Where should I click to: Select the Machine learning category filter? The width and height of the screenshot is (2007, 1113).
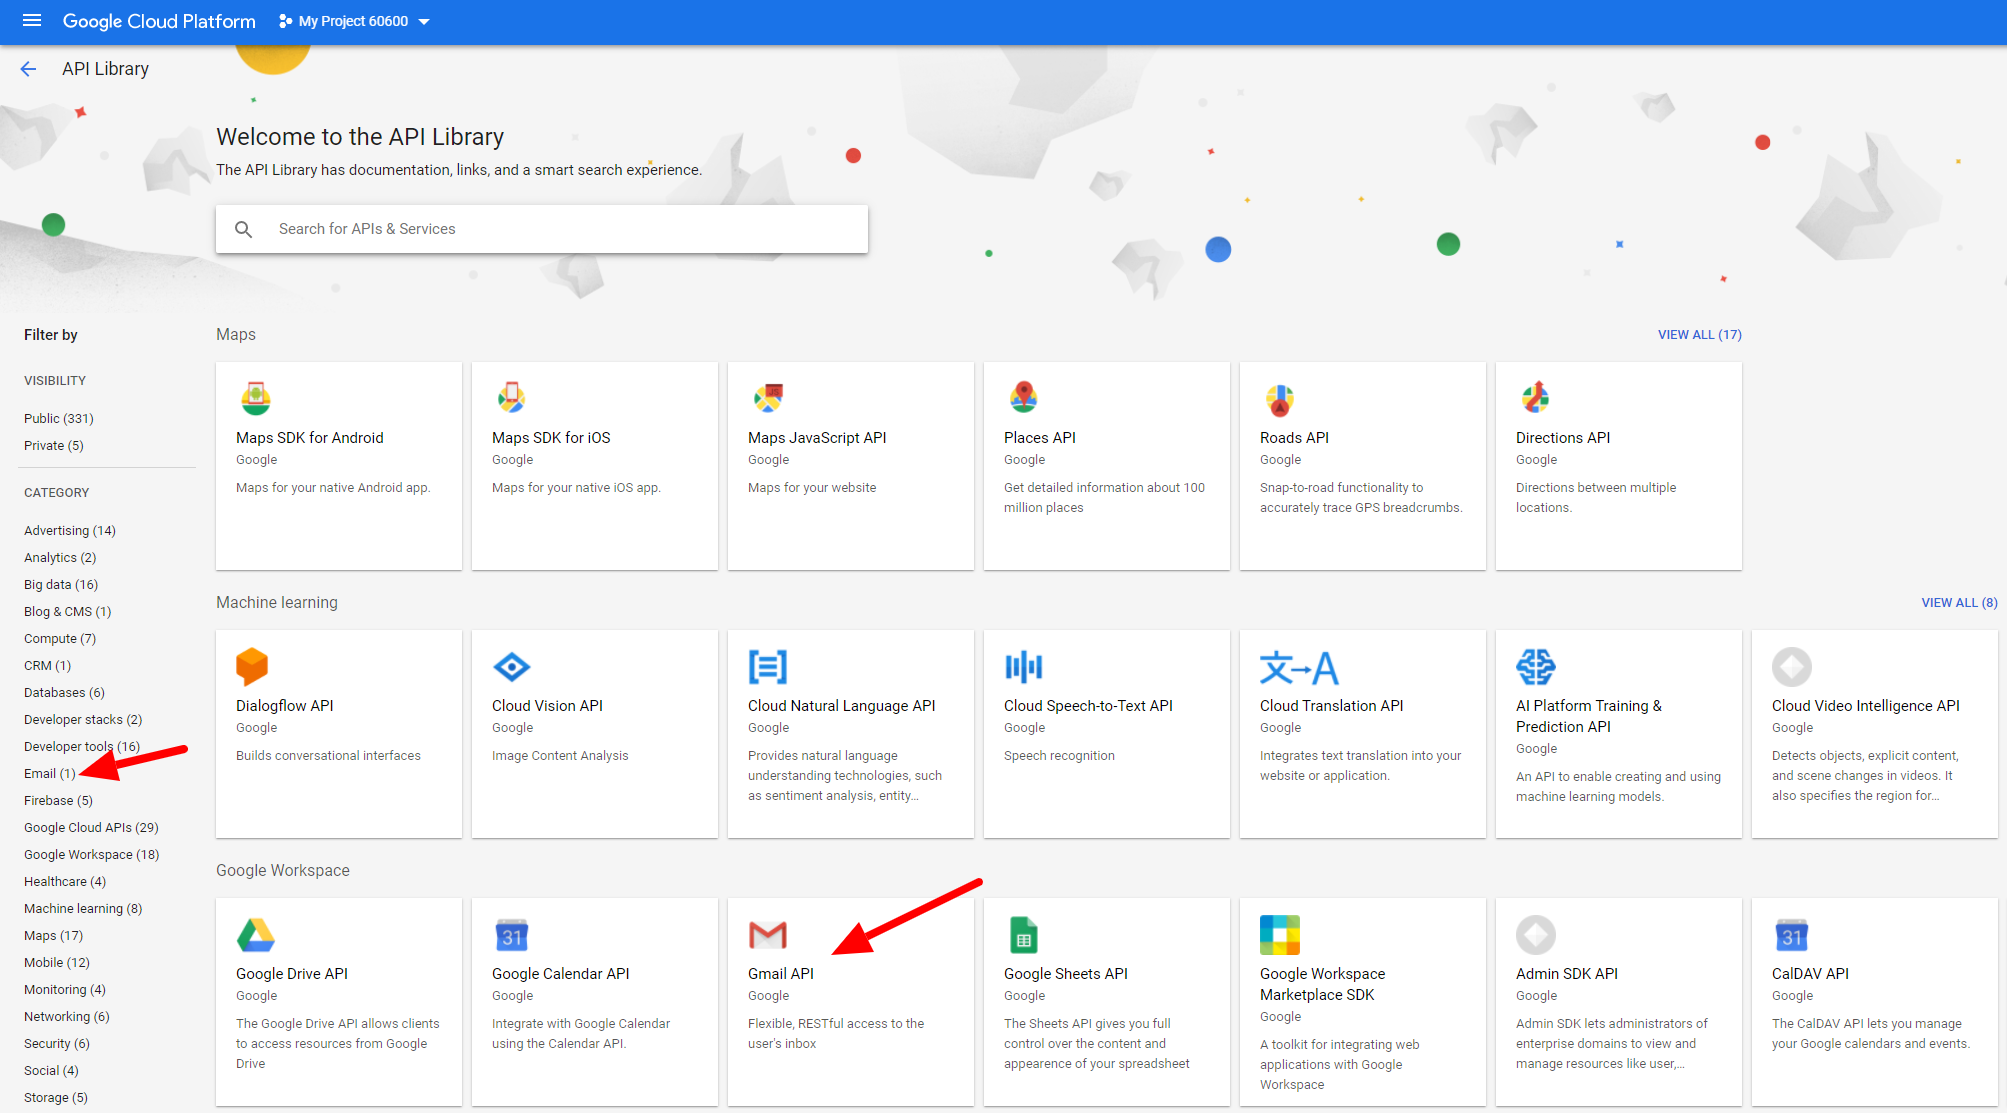tap(83, 908)
